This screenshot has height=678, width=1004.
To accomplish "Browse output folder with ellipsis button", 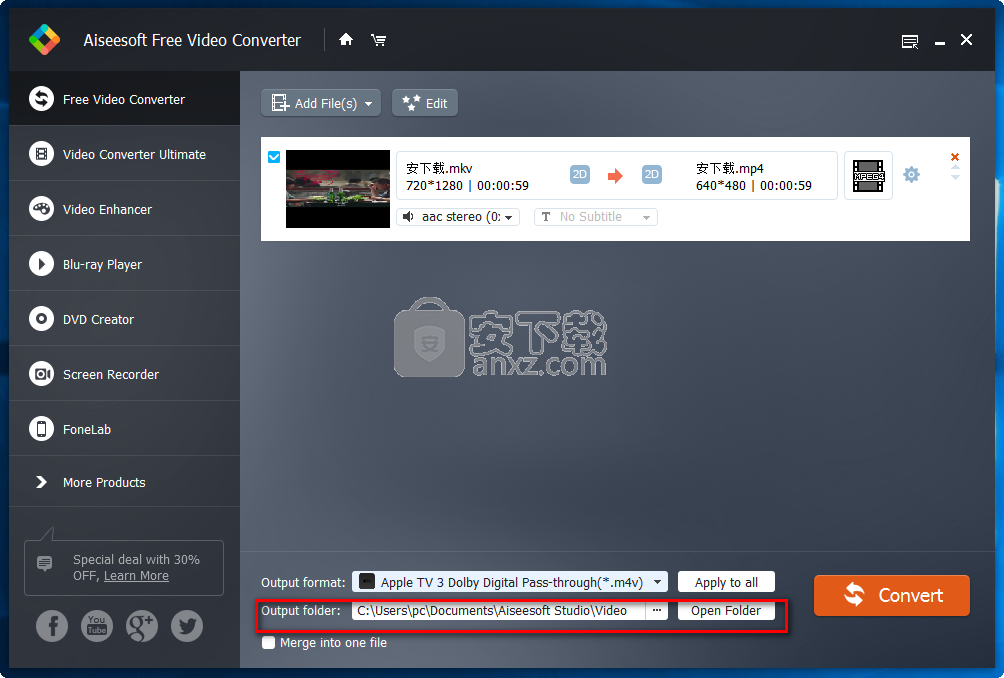I will click(656, 611).
